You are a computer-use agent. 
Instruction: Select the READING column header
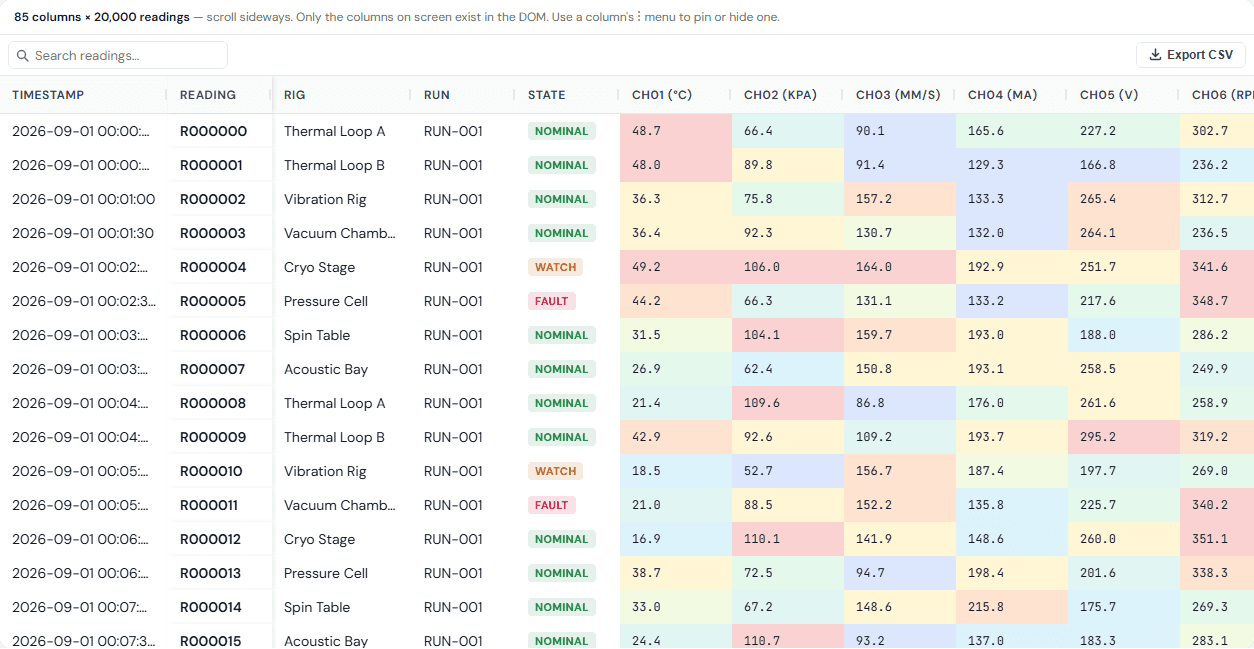220,95
